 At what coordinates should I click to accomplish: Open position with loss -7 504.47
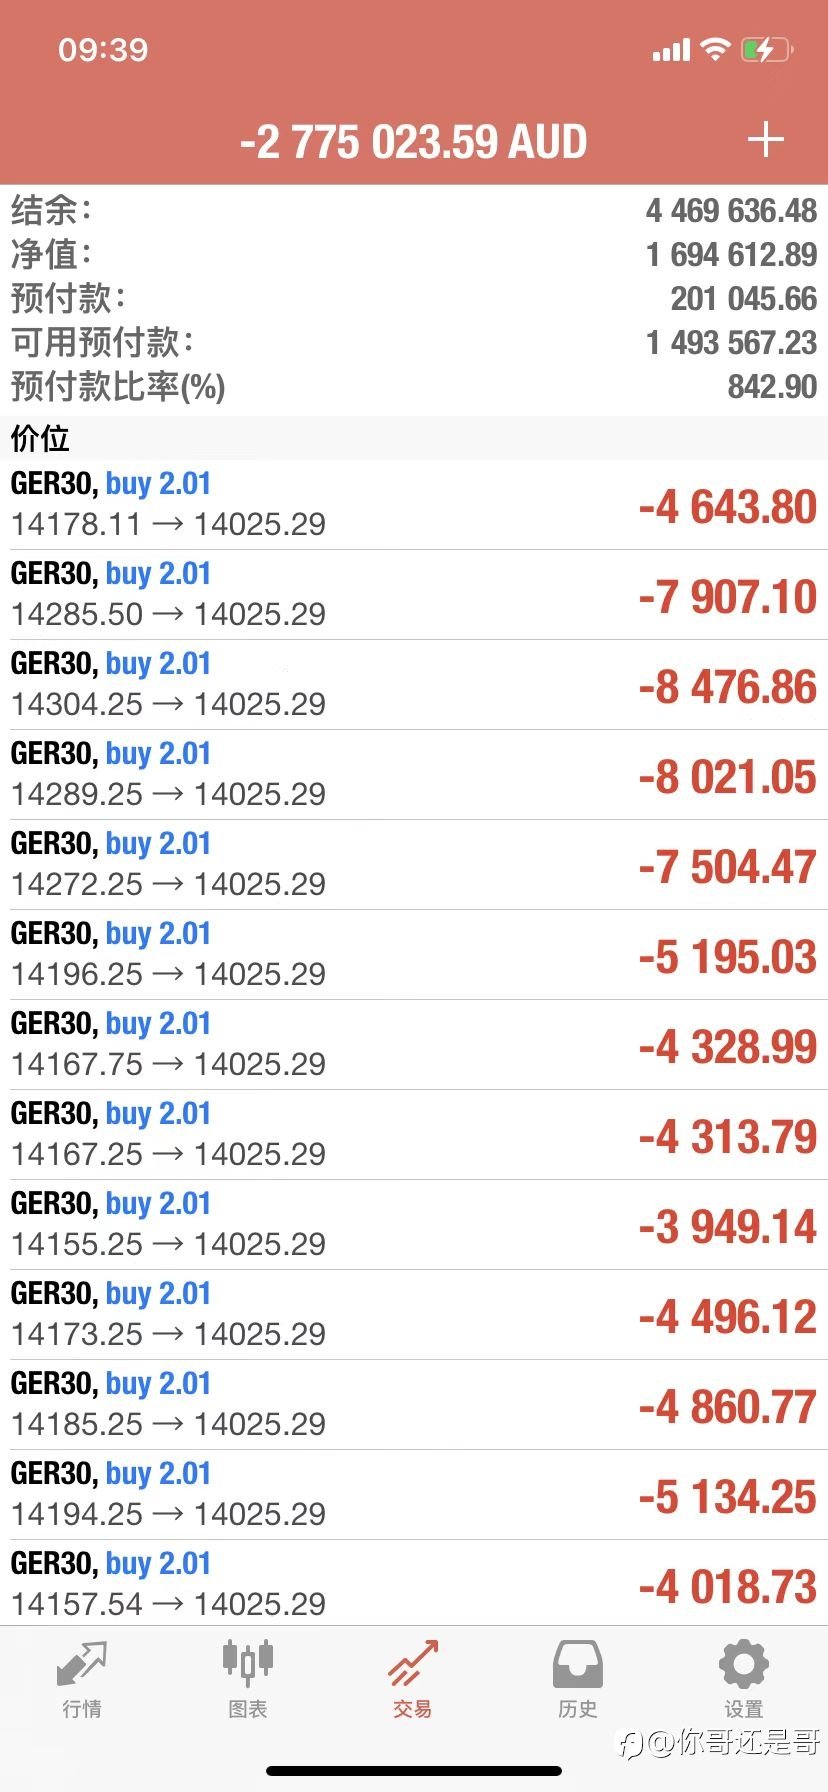414,865
